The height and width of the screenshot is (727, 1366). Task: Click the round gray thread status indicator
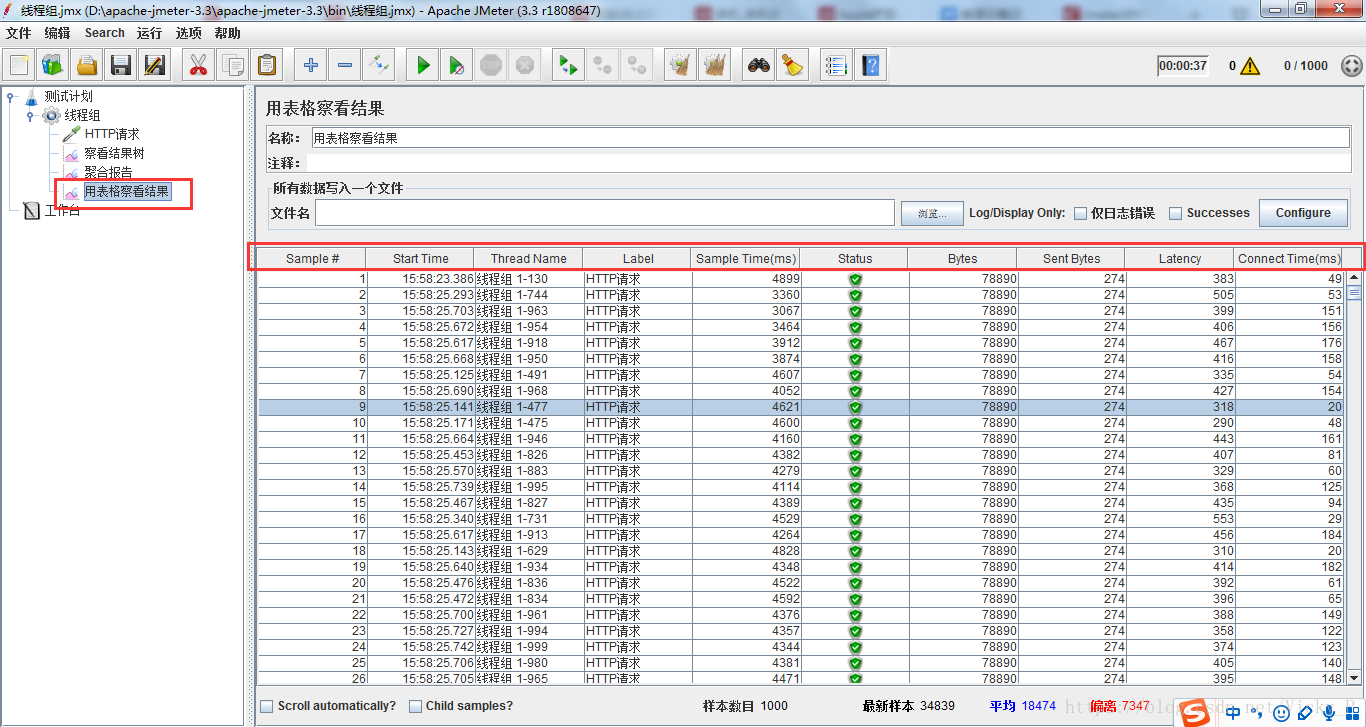tap(1351, 66)
